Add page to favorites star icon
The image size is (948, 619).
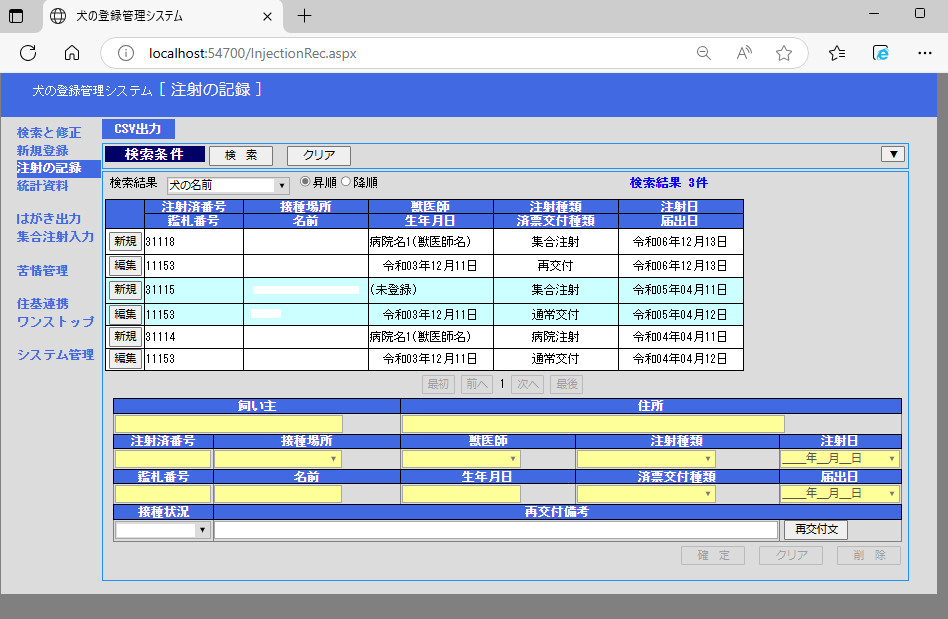click(784, 53)
